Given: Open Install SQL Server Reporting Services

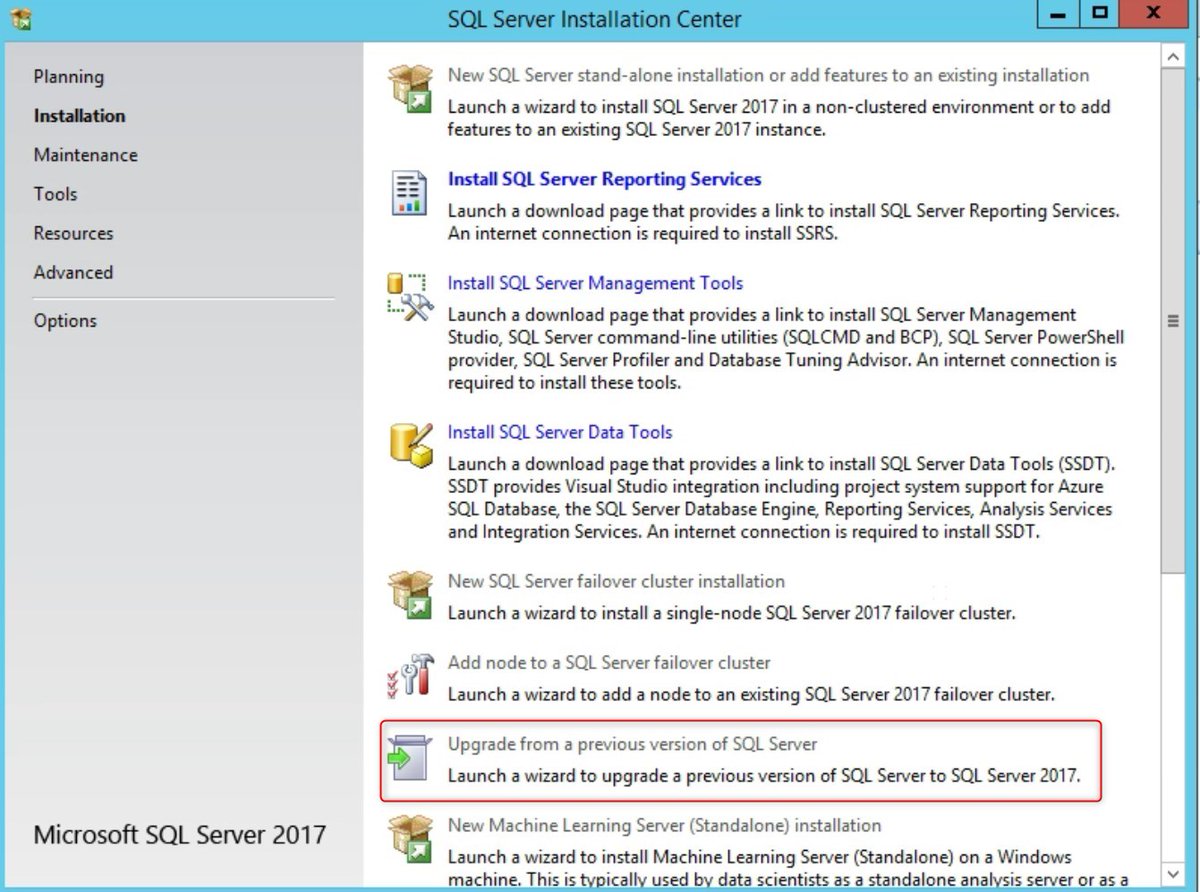Looking at the screenshot, I should click(604, 178).
